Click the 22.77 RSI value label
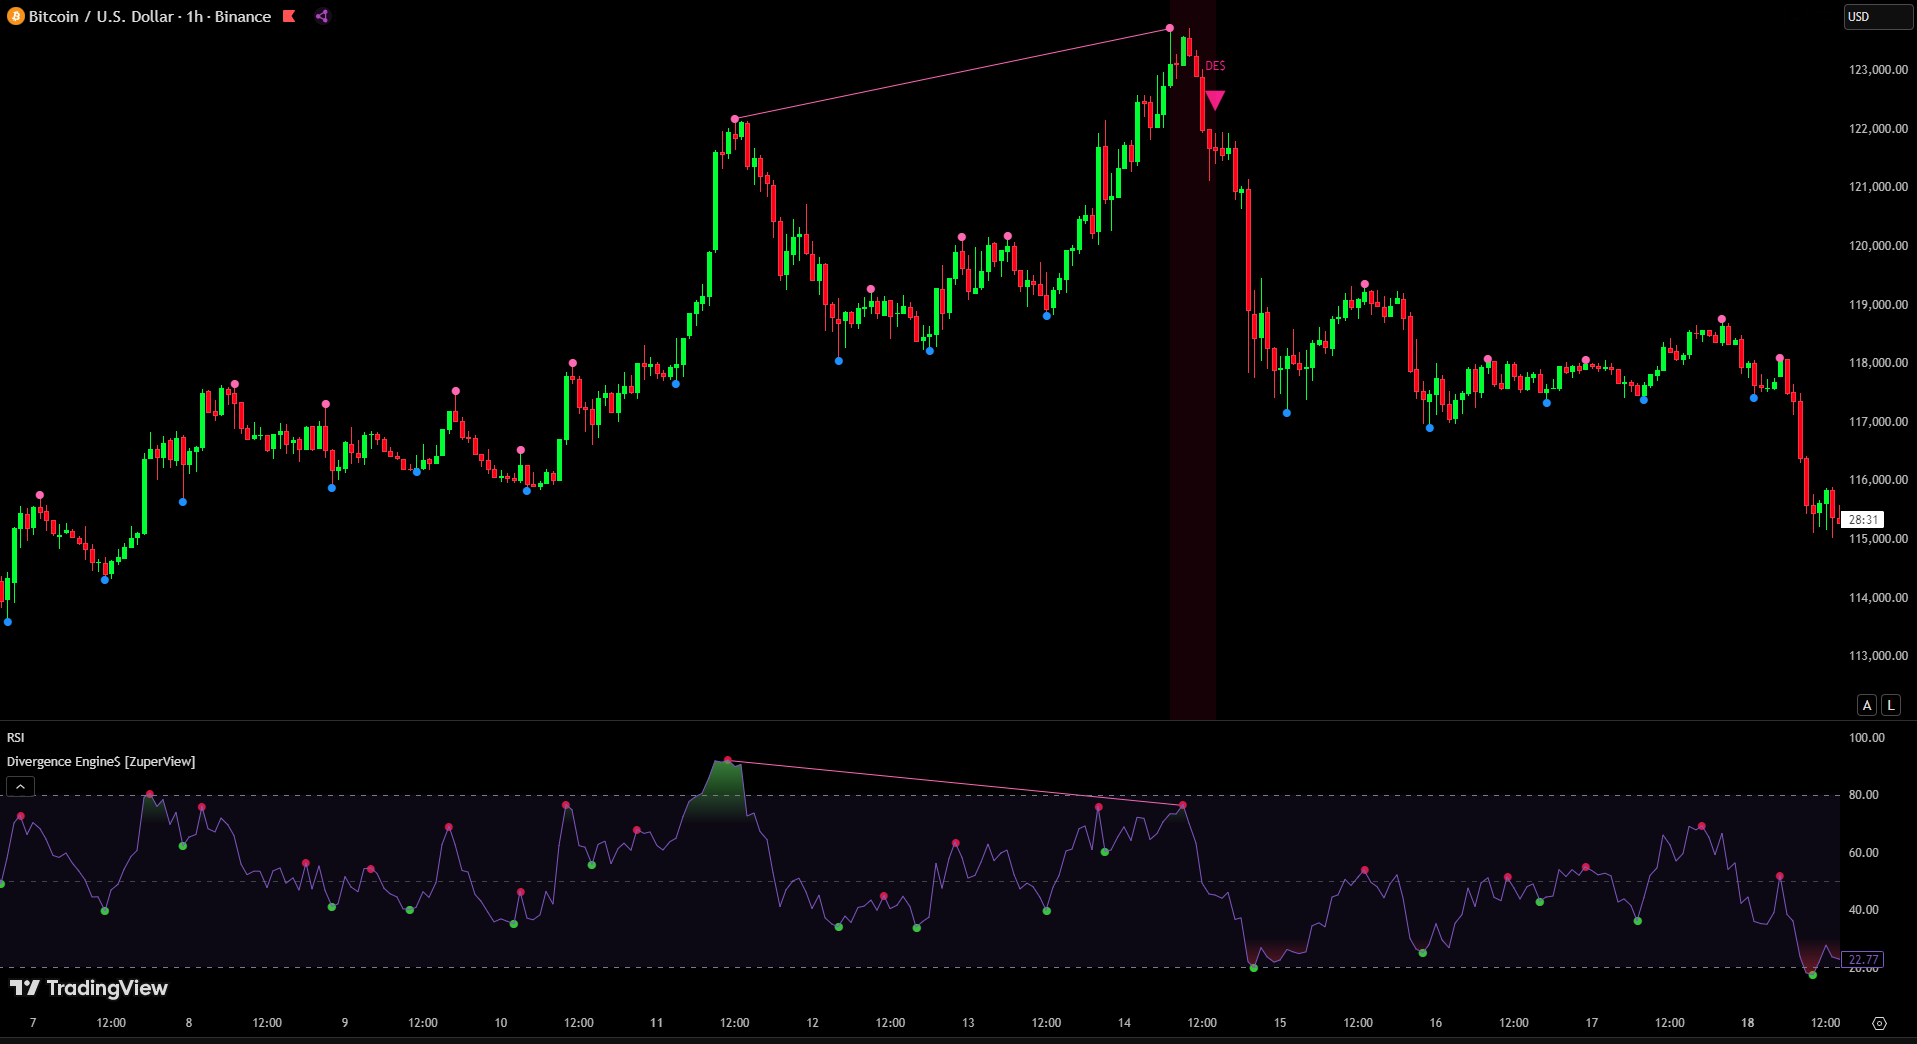The width and height of the screenshot is (1917, 1044). (x=1862, y=959)
